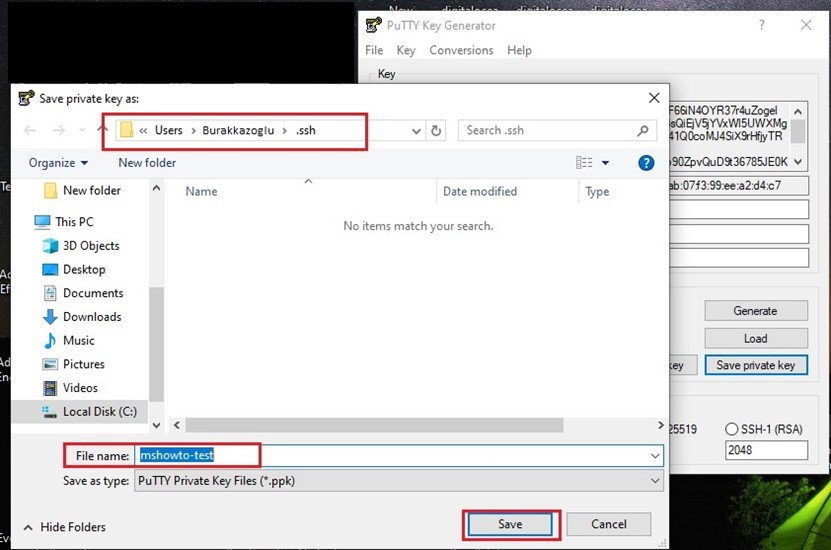Sort by Date modified column

tap(480, 191)
